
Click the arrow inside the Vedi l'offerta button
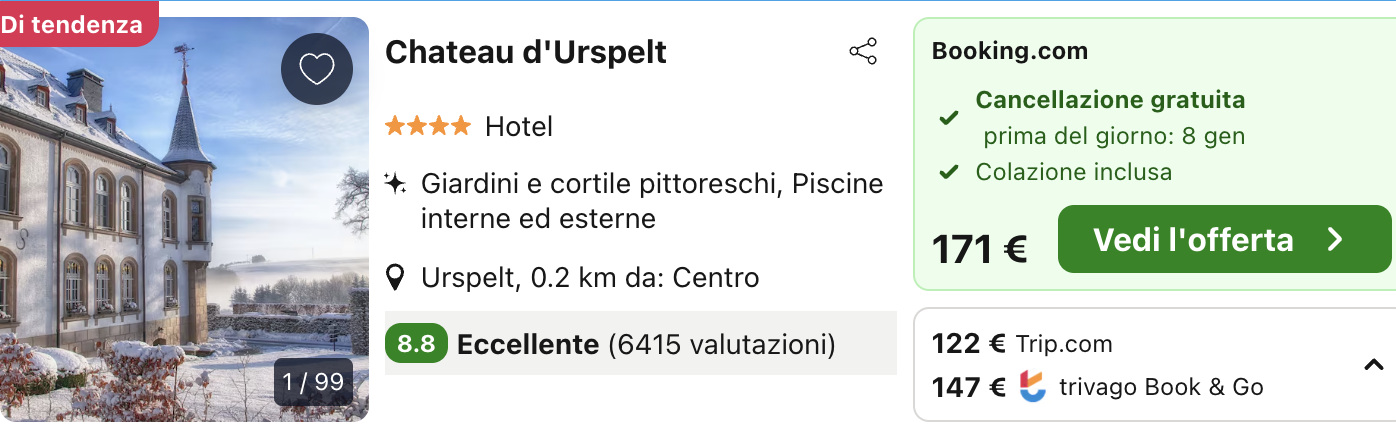tap(1335, 240)
